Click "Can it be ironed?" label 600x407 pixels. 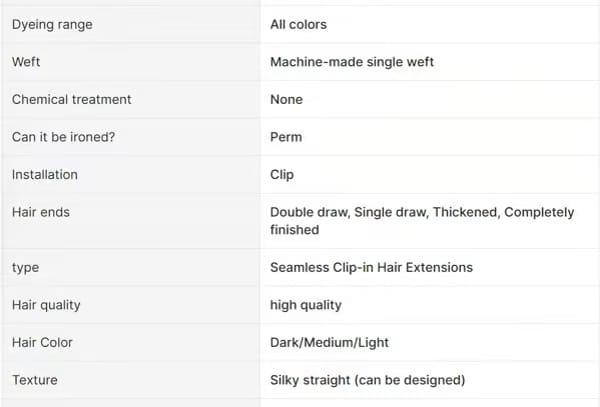pos(63,137)
